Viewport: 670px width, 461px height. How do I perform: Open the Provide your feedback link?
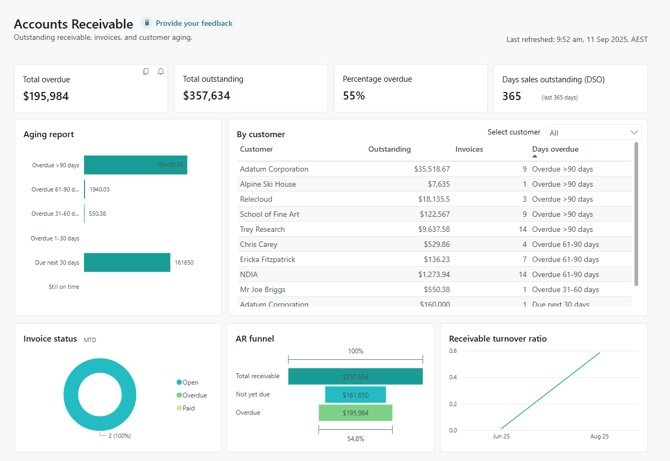[193, 23]
